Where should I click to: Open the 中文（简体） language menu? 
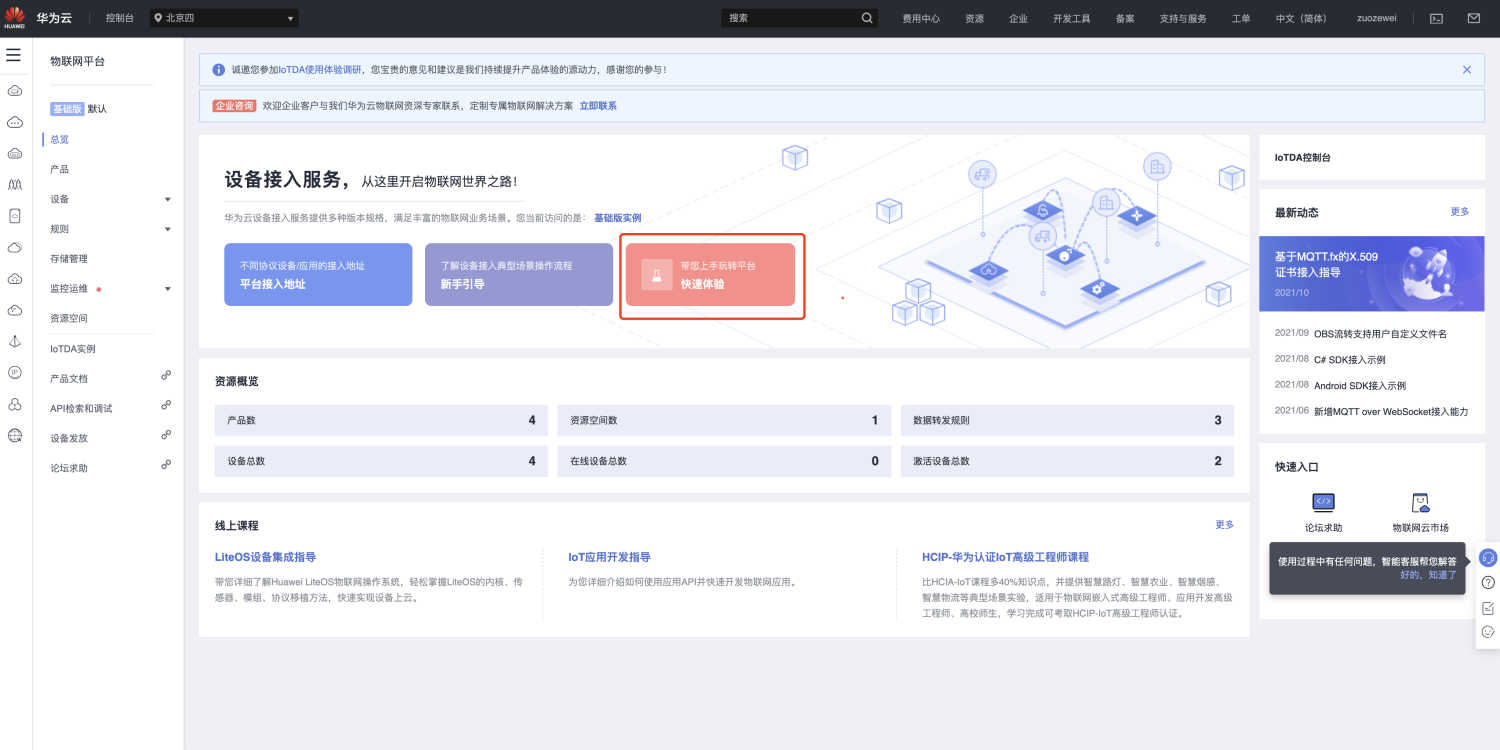1301,18
